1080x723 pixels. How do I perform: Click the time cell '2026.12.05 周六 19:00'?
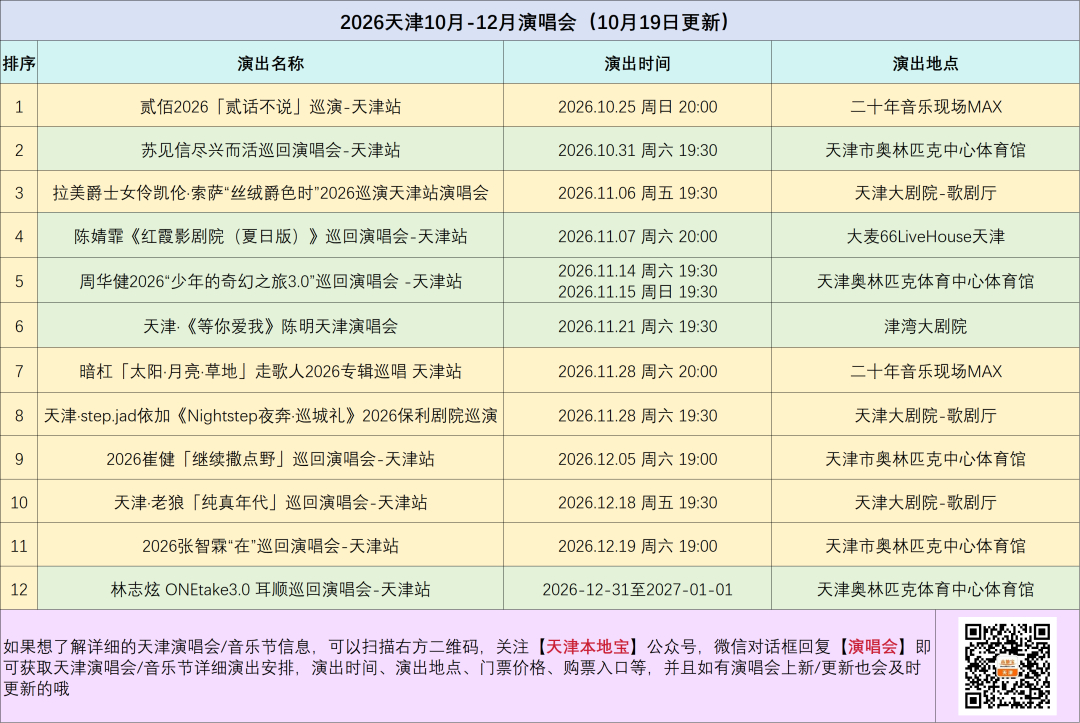(637, 459)
